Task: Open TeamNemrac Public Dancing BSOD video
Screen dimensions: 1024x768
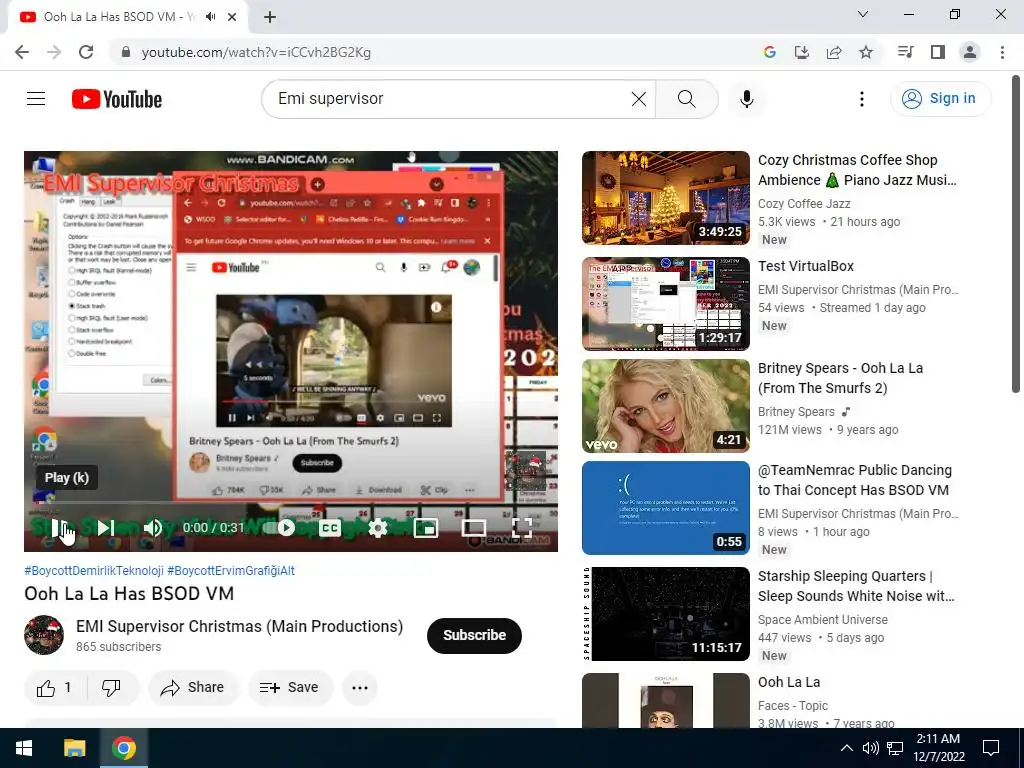Action: pos(855,480)
